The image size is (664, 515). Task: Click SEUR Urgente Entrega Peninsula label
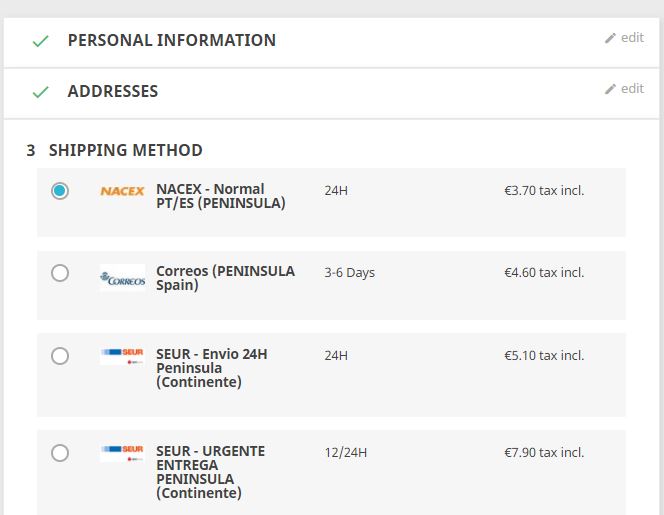[210, 472]
